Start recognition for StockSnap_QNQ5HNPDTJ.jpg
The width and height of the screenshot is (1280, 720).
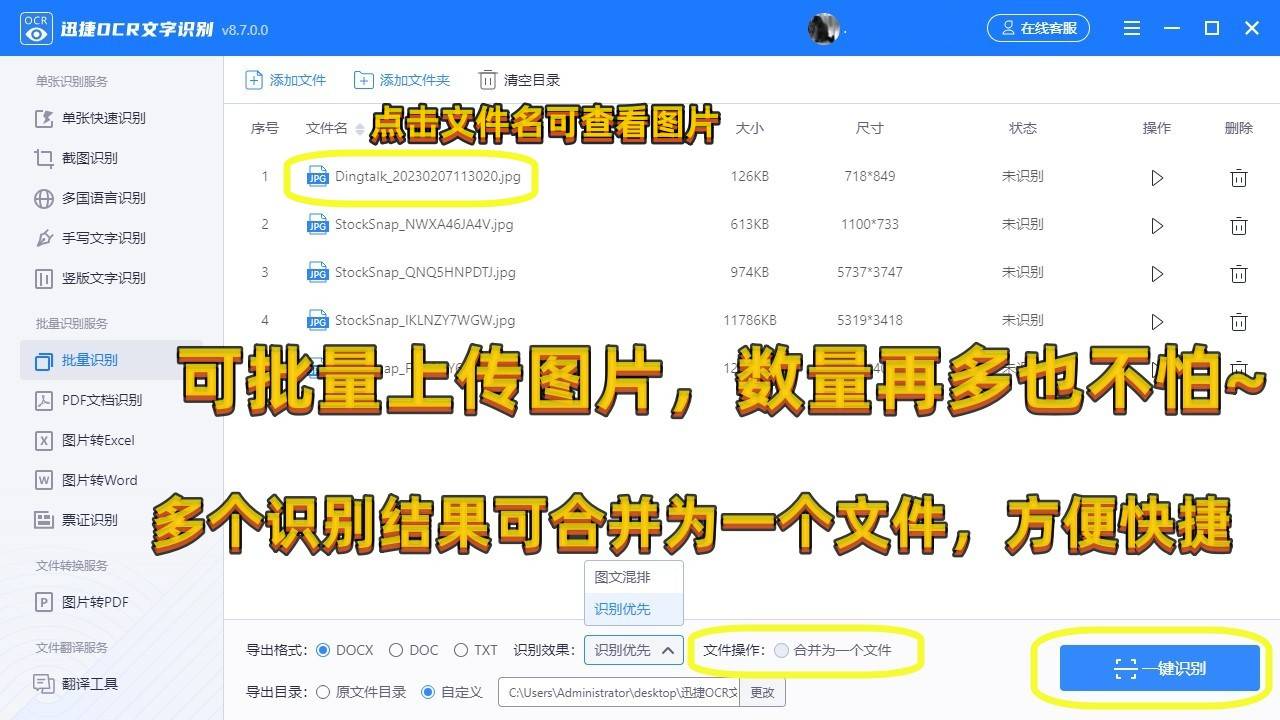[x=1157, y=274]
